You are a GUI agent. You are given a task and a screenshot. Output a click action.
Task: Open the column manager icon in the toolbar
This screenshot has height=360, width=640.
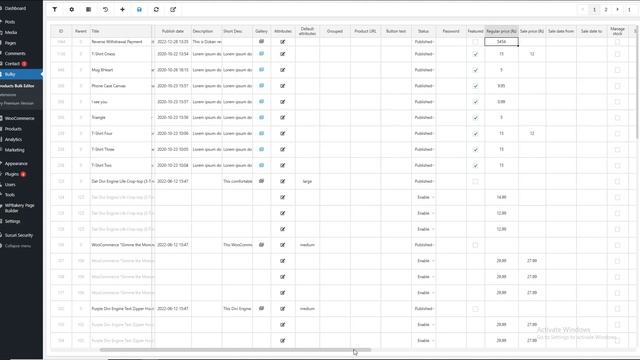coord(89,9)
